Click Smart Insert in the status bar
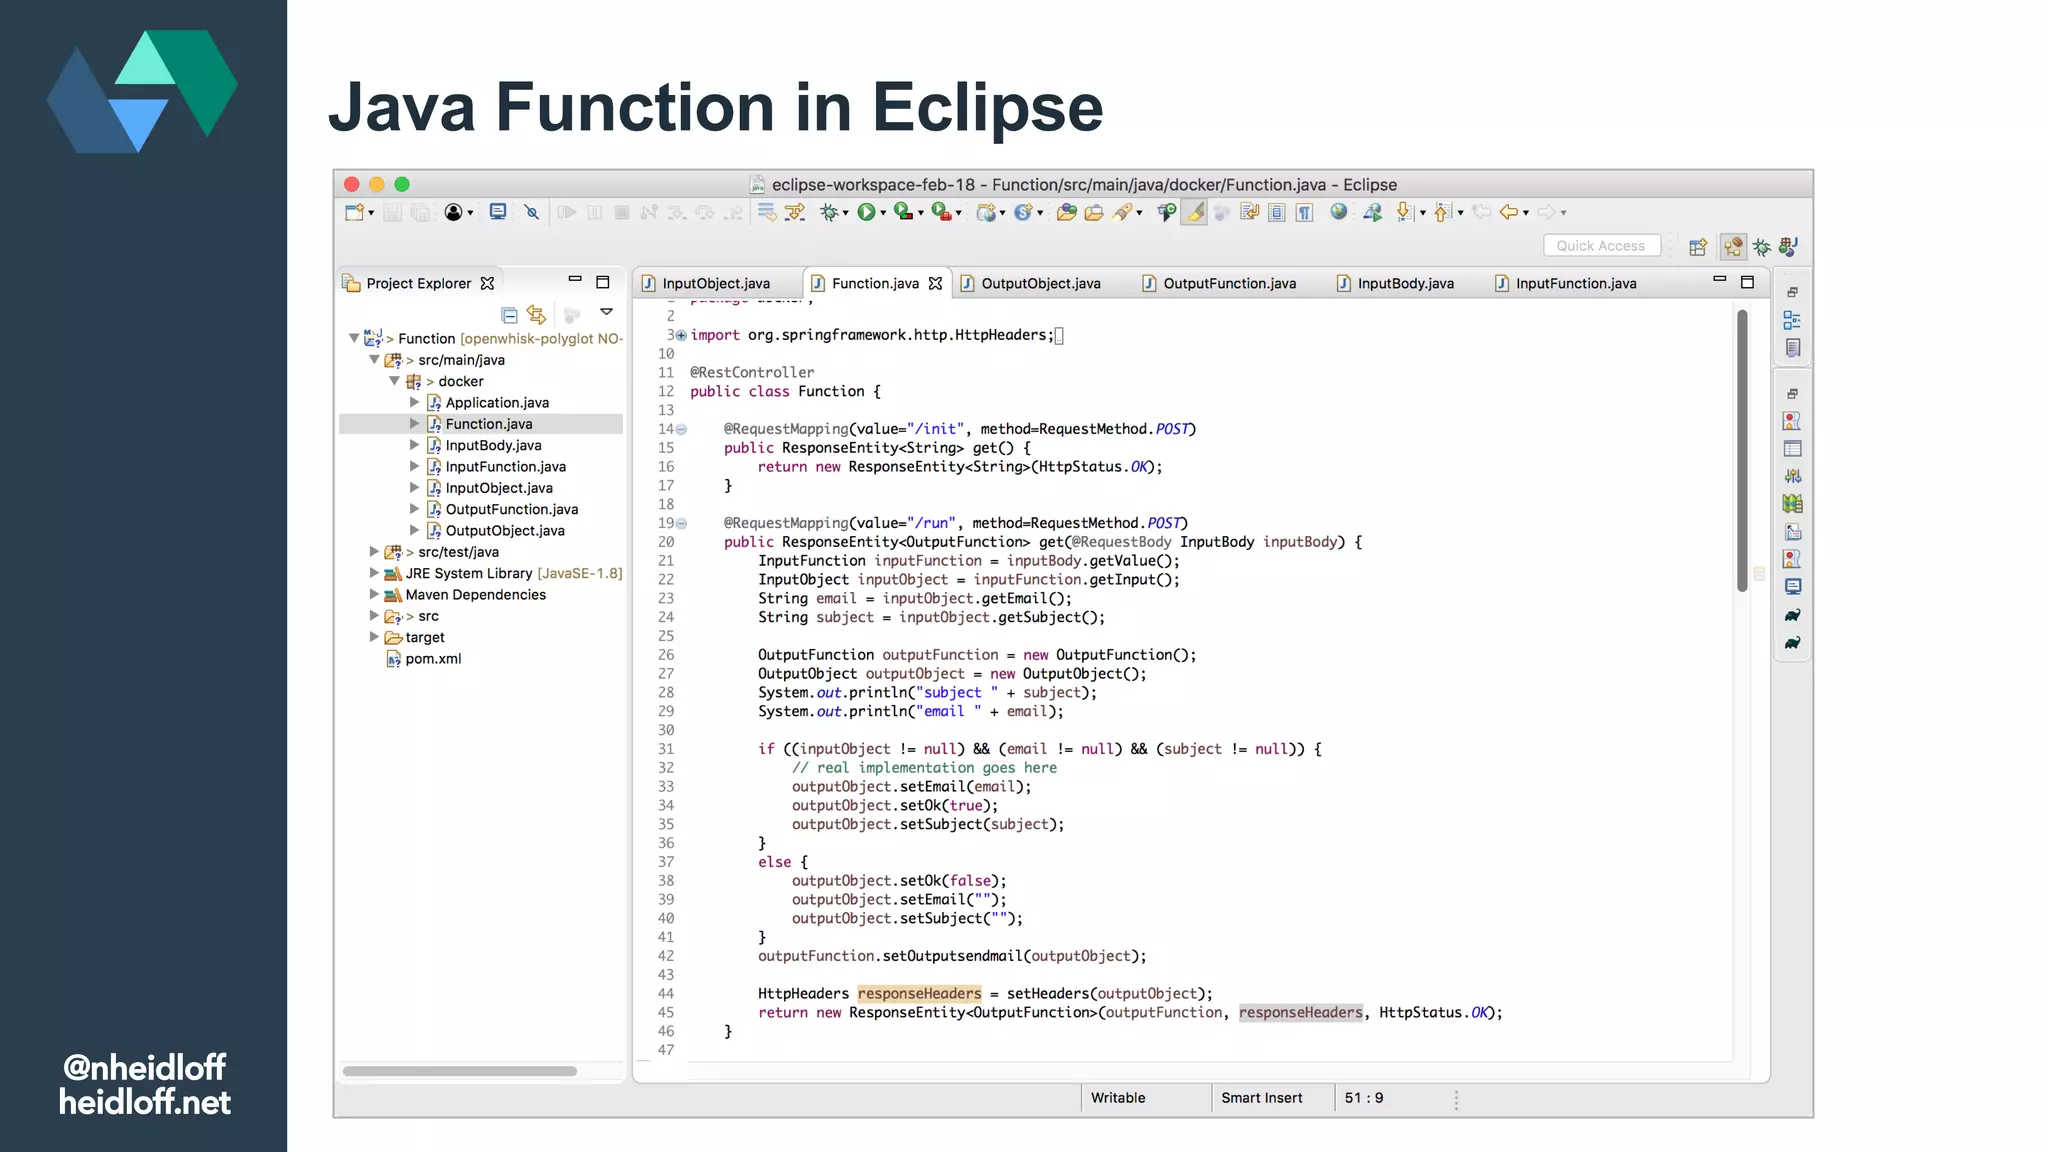 1261,1098
